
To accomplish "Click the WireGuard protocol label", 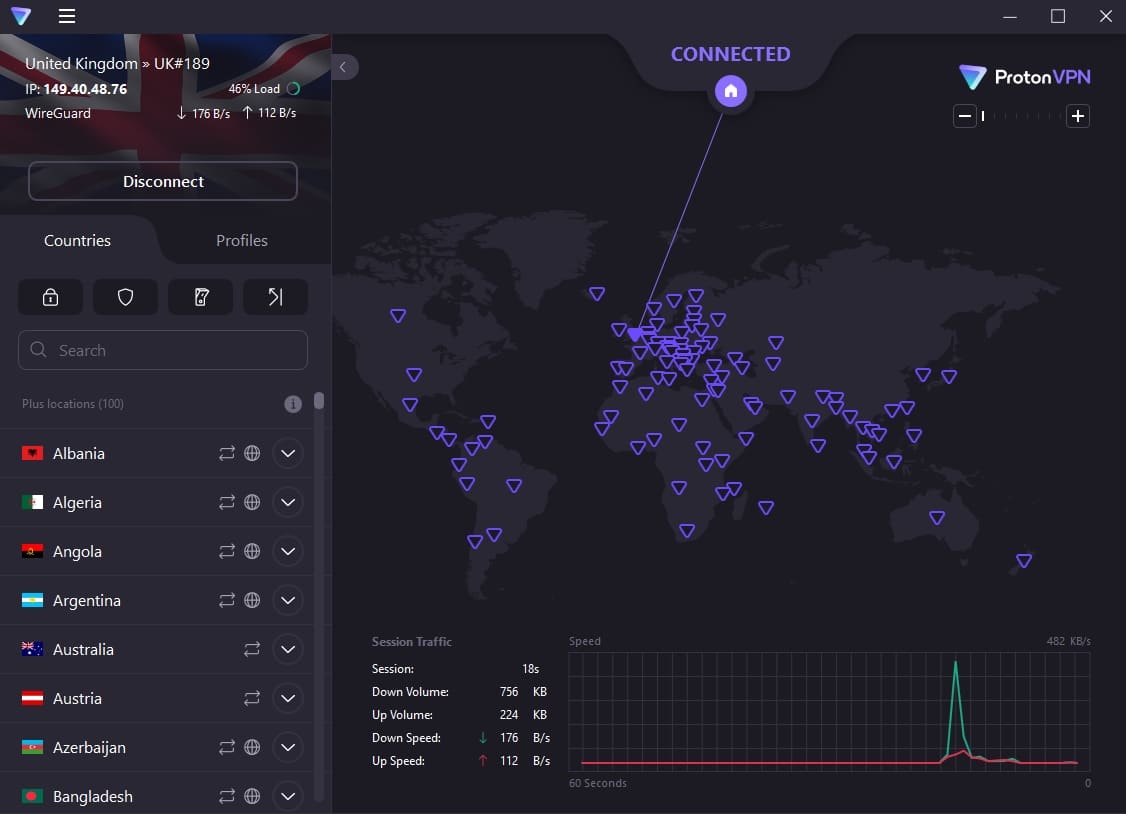I will coord(58,113).
